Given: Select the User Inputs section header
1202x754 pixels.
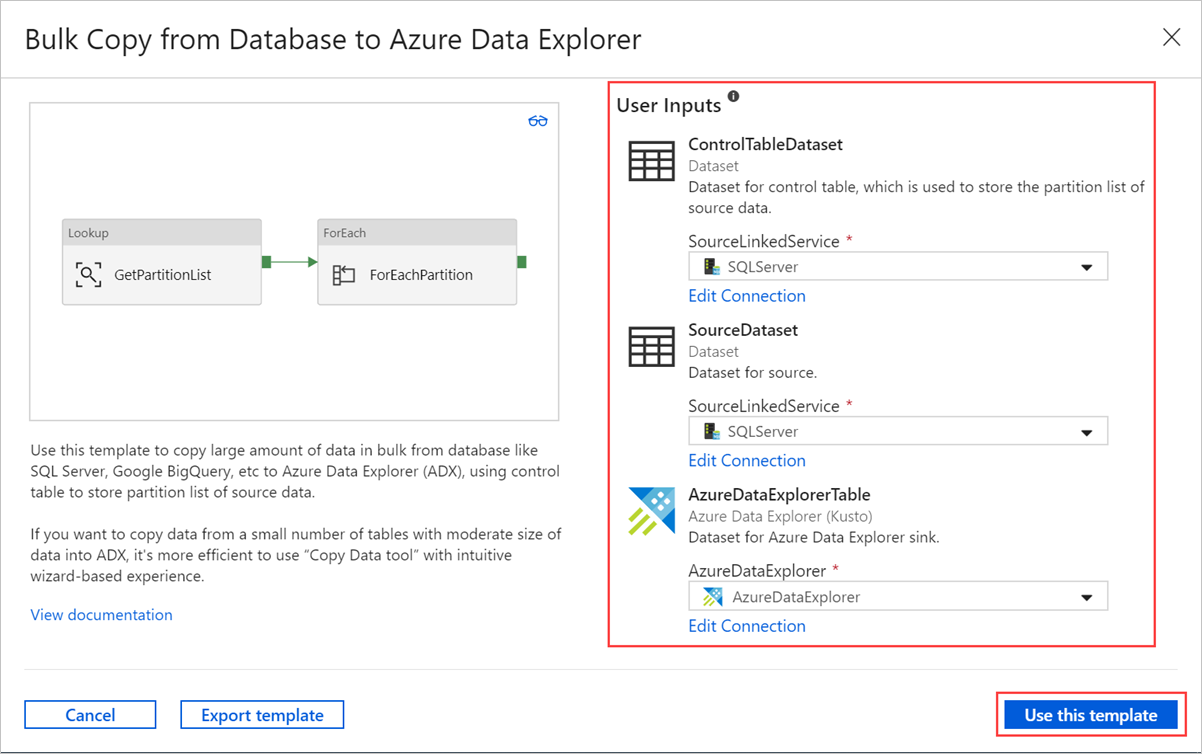Looking at the screenshot, I should (x=668, y=104).
